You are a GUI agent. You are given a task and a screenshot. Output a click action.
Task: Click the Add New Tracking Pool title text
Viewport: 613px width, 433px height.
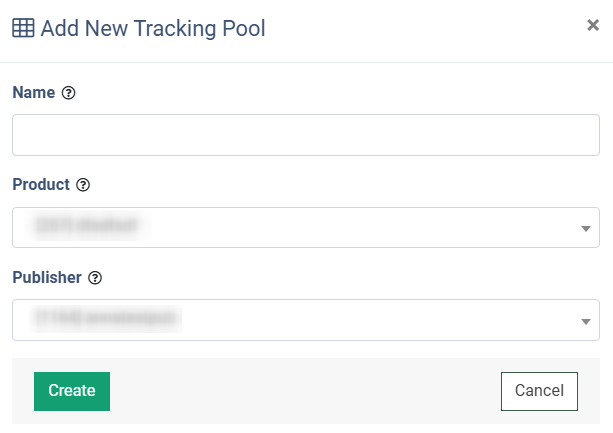tap(153, 29)
